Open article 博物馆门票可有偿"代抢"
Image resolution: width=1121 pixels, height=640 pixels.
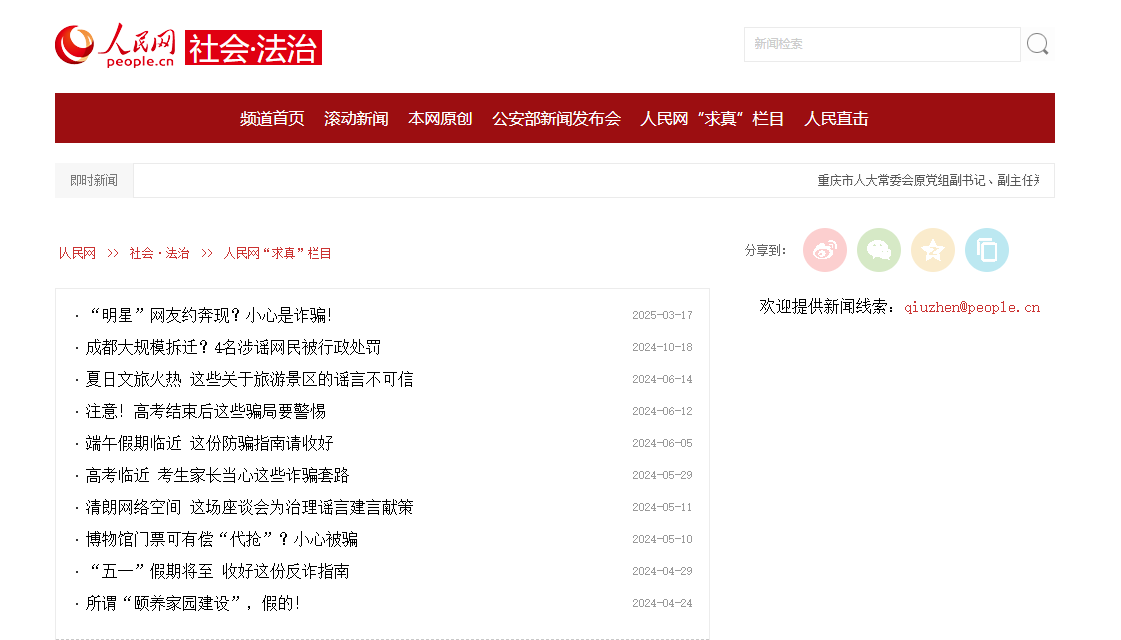click(x=221, y=539)
